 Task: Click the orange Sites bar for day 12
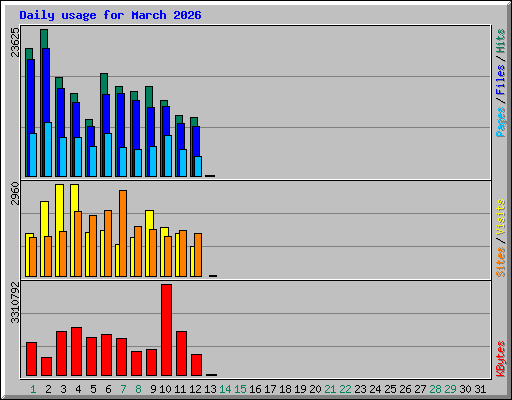coord(198,255)
